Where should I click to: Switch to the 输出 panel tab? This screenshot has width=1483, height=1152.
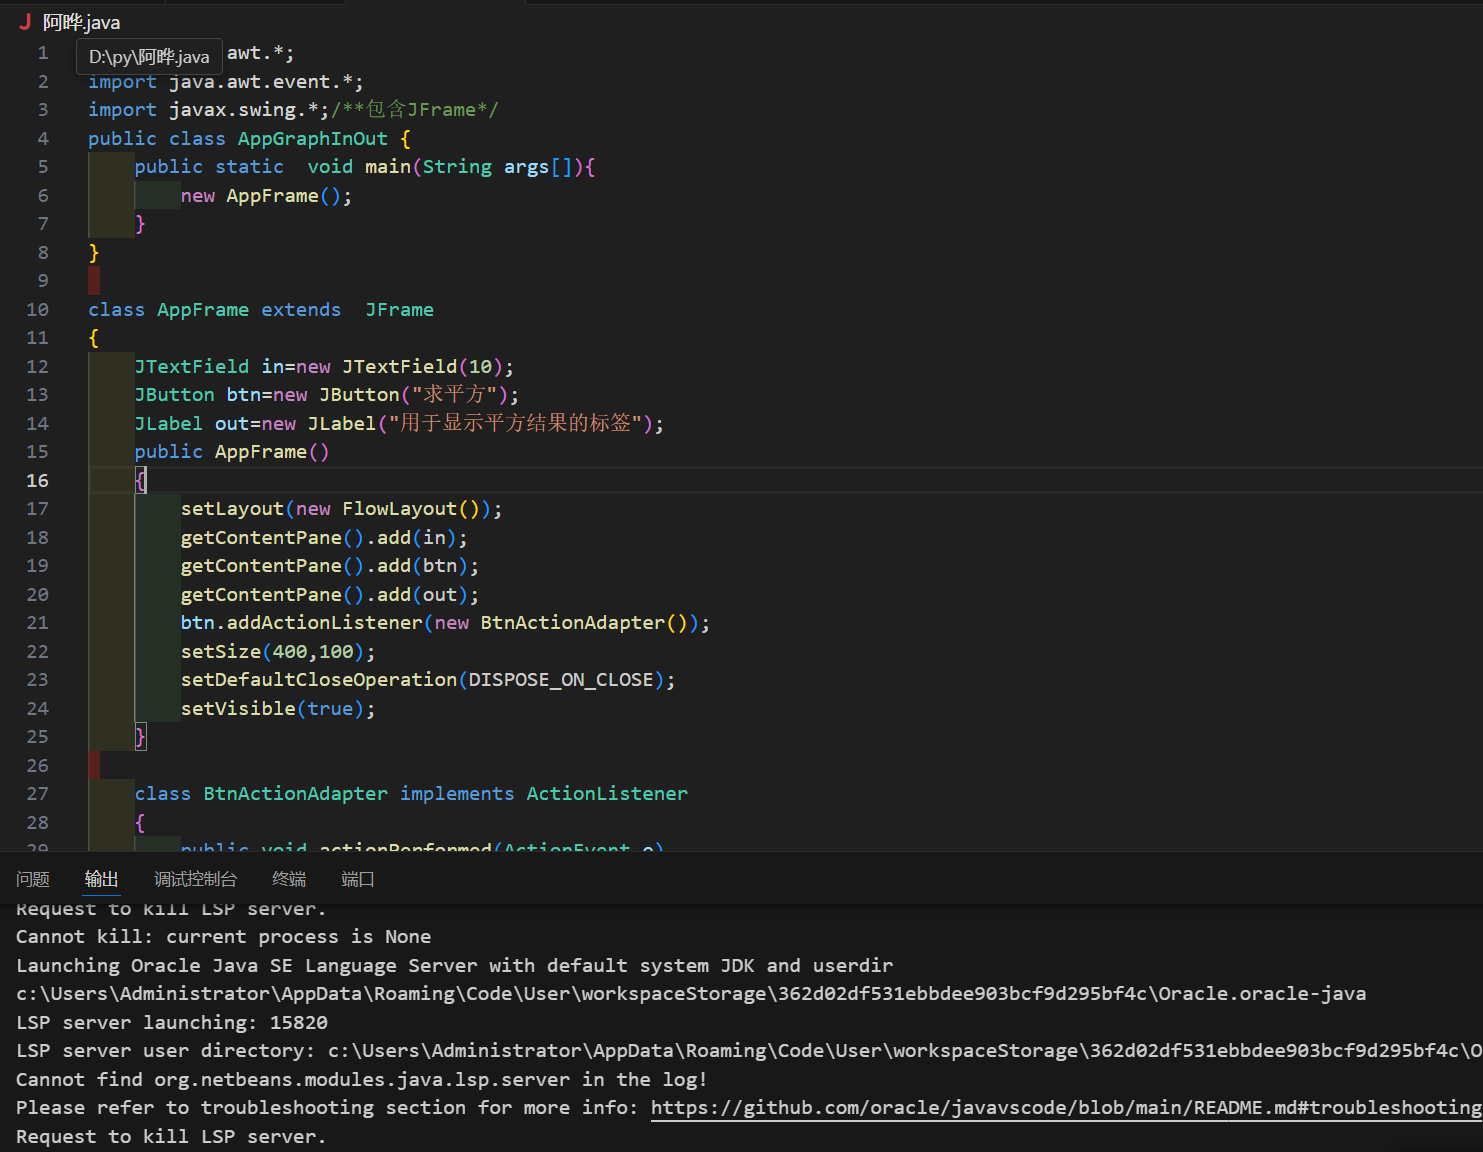101,879
